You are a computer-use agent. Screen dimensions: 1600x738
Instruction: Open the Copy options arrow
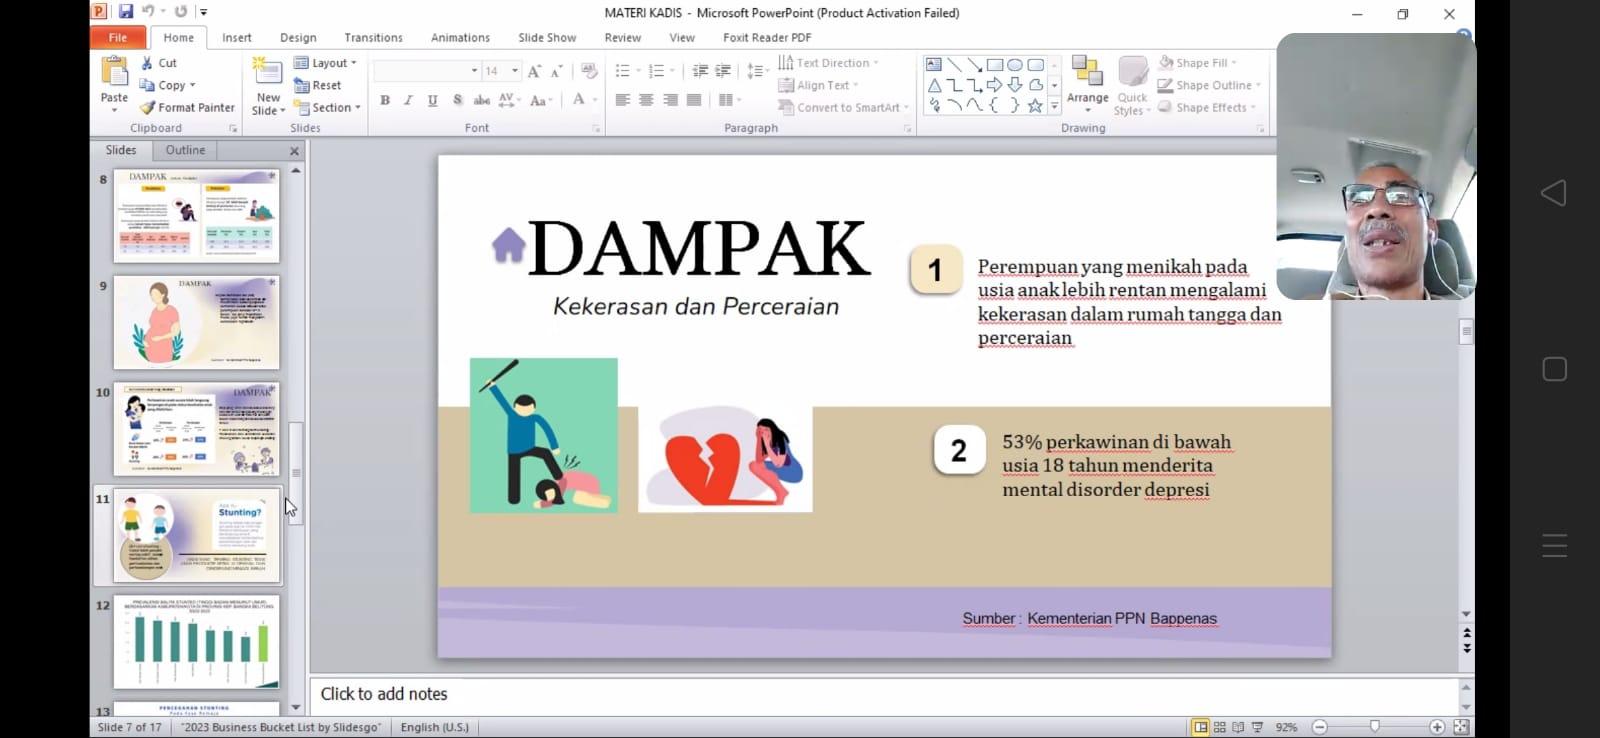(x=192, y=86)
